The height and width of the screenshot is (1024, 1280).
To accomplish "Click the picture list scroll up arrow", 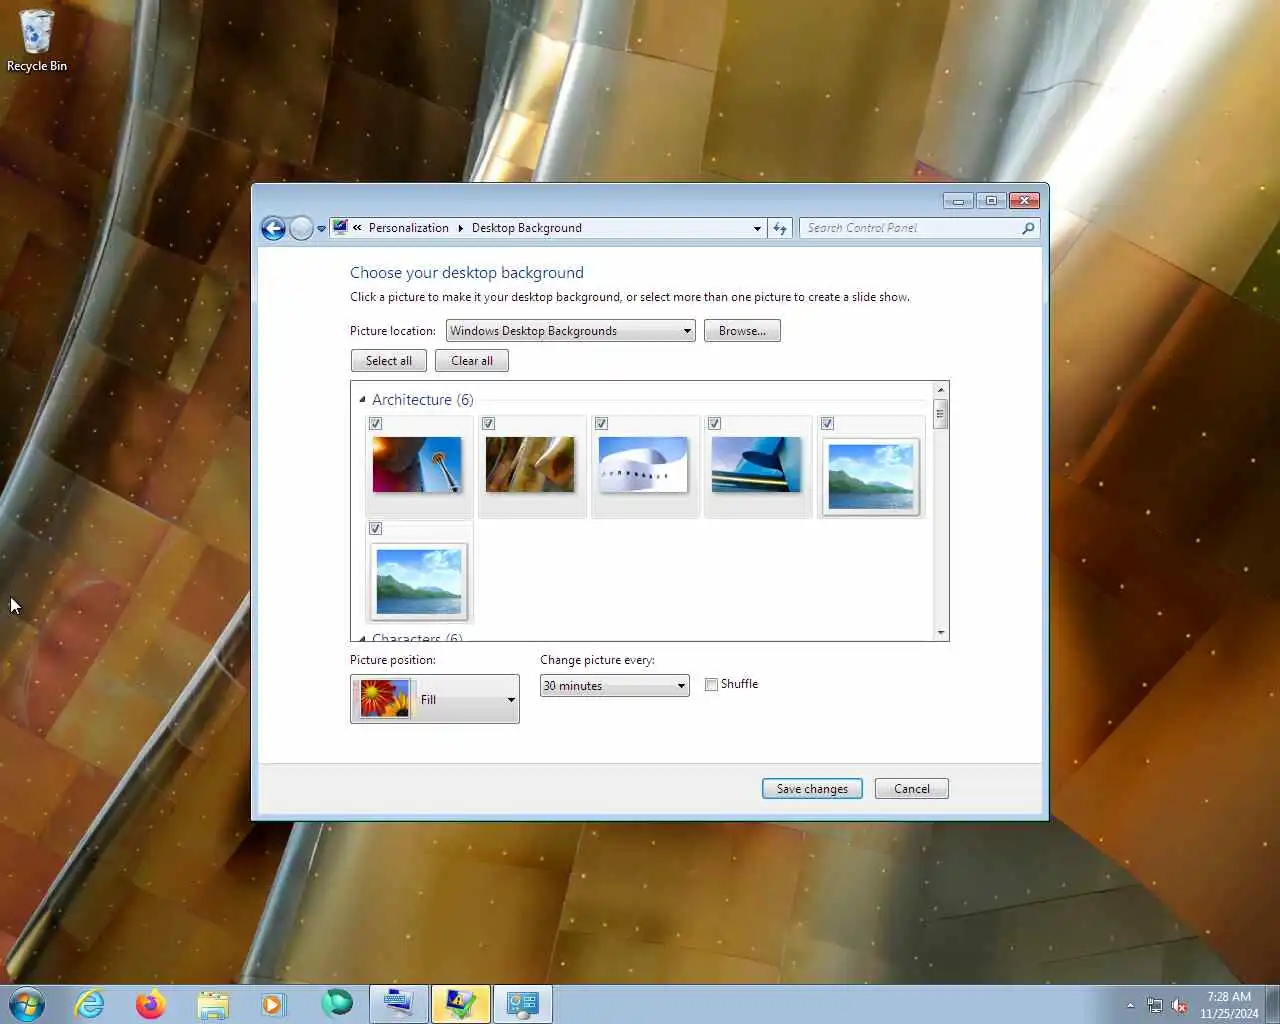I will pyautogui.click(x=940, y=390).
